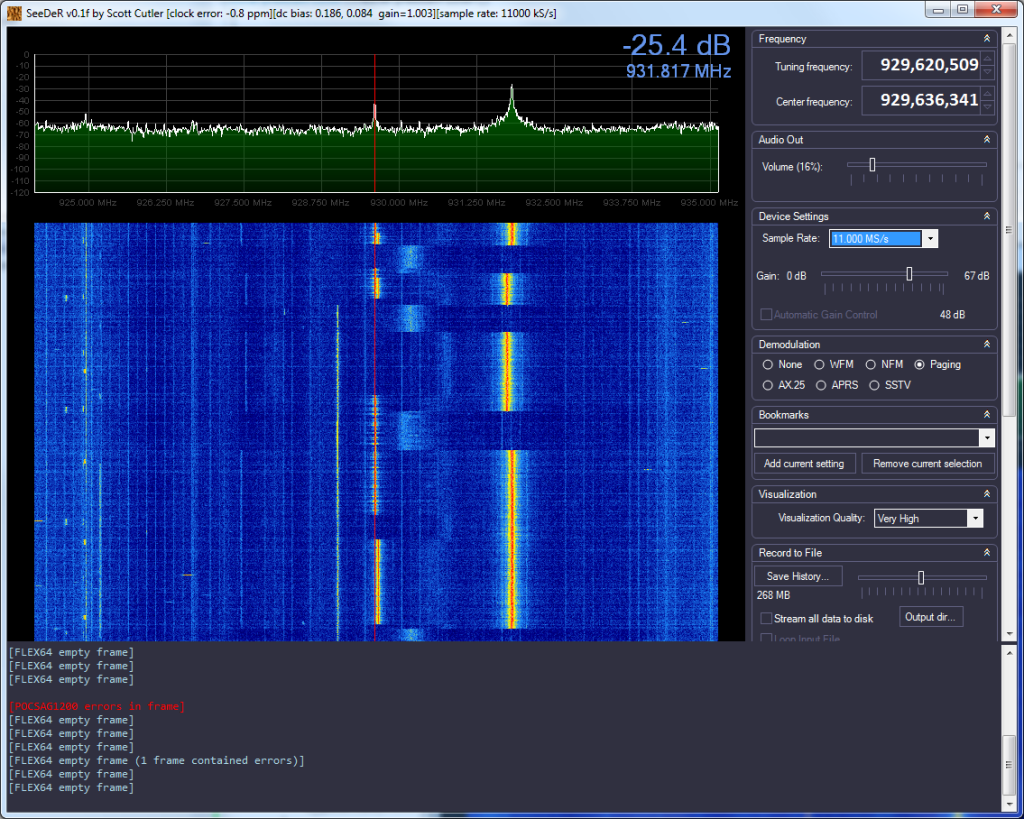
Task: Select None demodulation
Action: pos(768,364)
